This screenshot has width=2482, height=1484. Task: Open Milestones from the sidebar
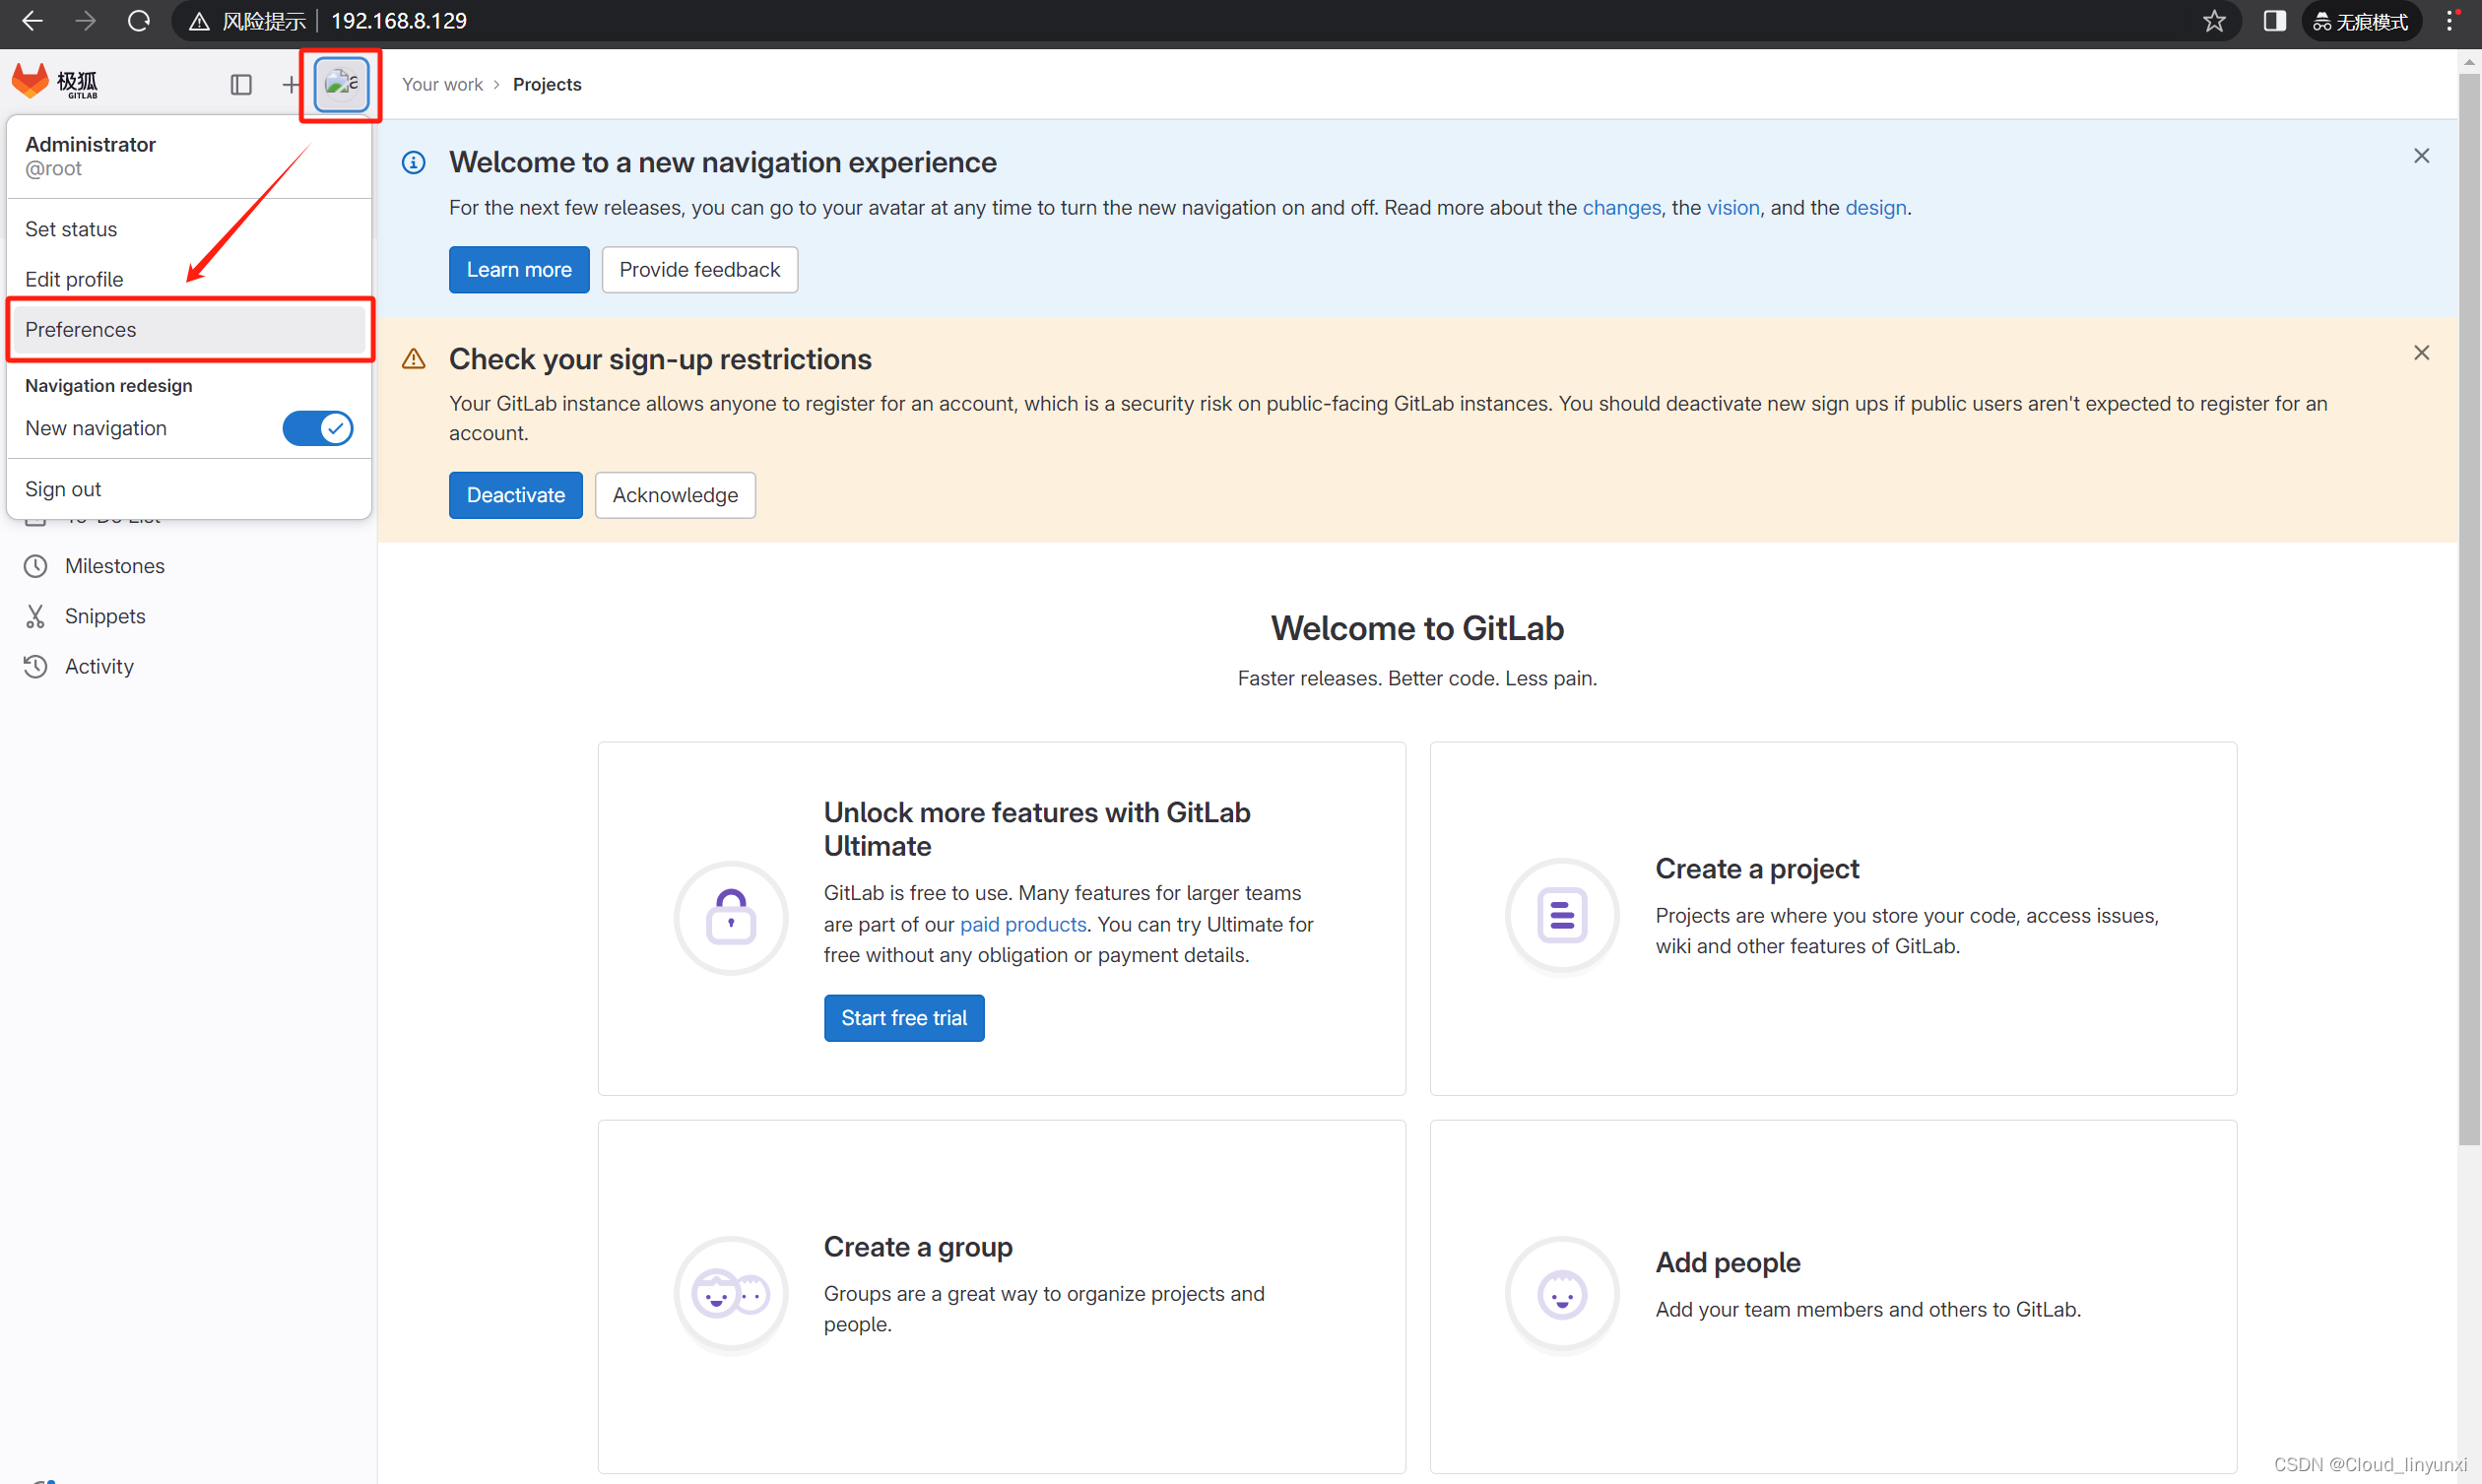click(x=114, y=566)
